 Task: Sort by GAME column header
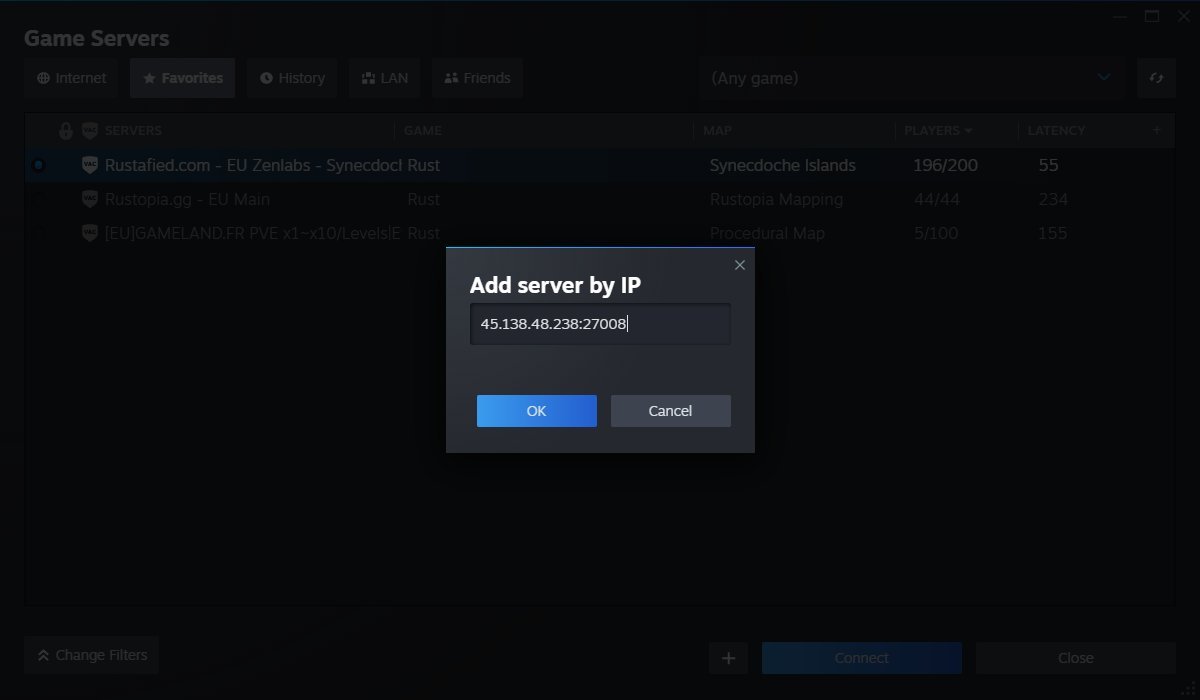422,131
